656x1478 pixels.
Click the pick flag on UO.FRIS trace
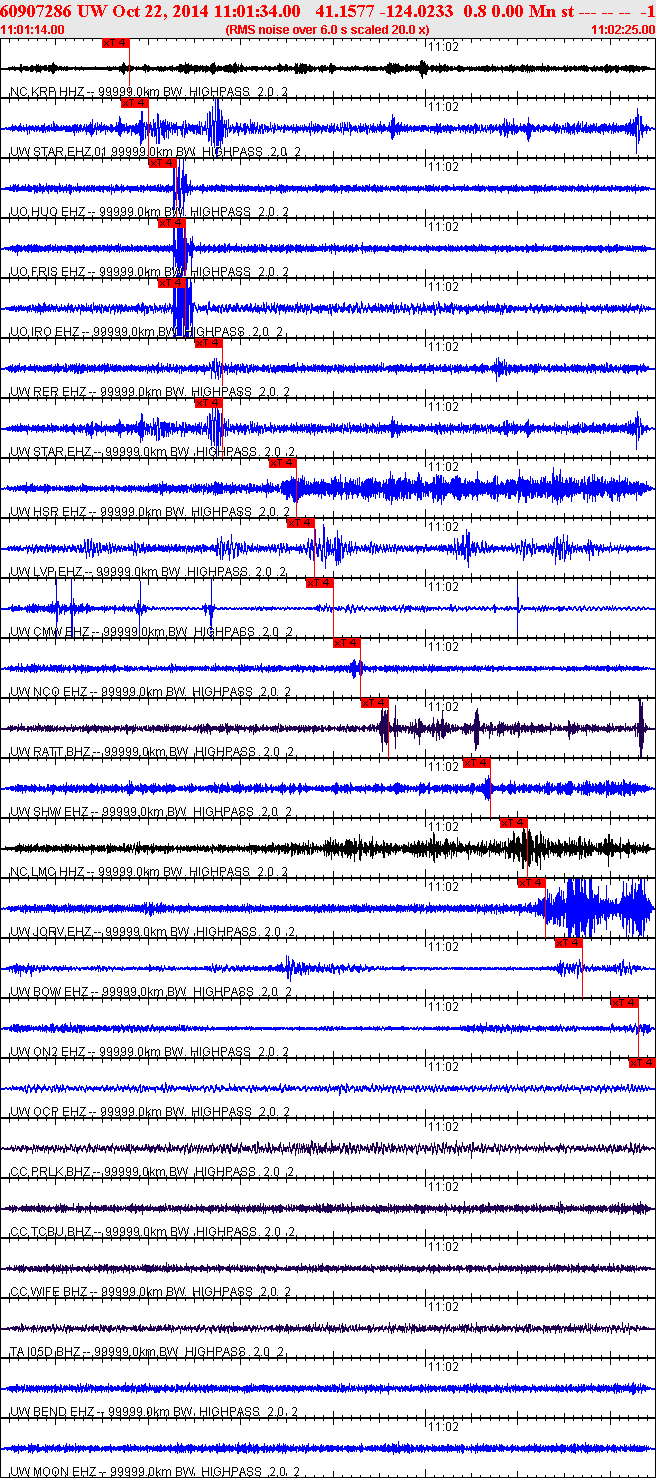tap(172, 223)
